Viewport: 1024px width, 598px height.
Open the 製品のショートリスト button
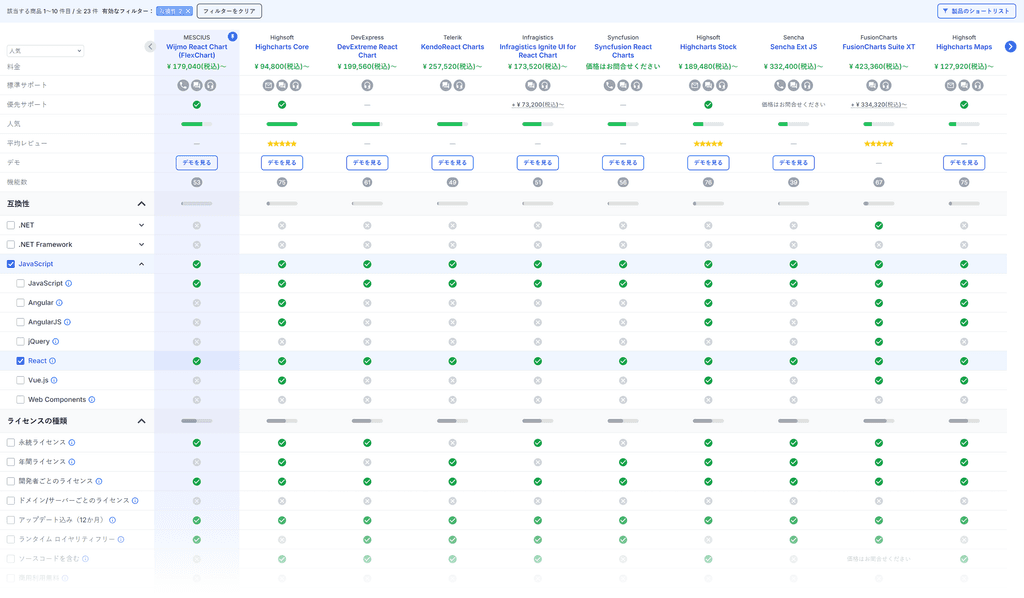[x=976, y=11]
